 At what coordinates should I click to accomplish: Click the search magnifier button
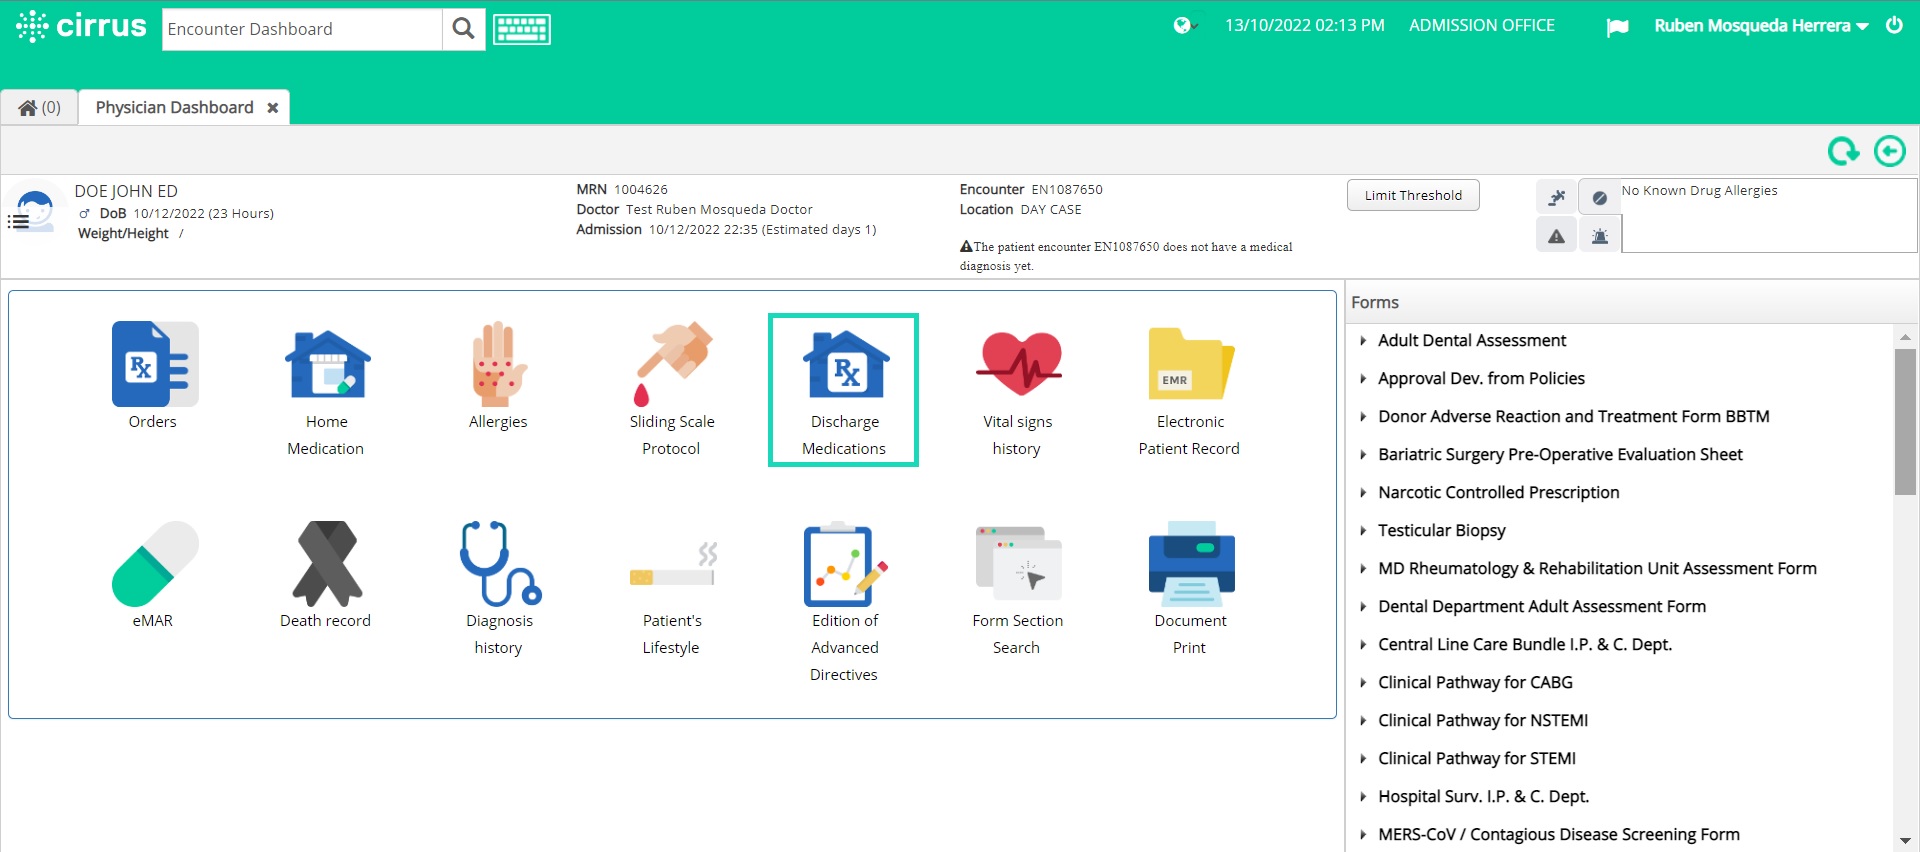(x=463, y=29)
